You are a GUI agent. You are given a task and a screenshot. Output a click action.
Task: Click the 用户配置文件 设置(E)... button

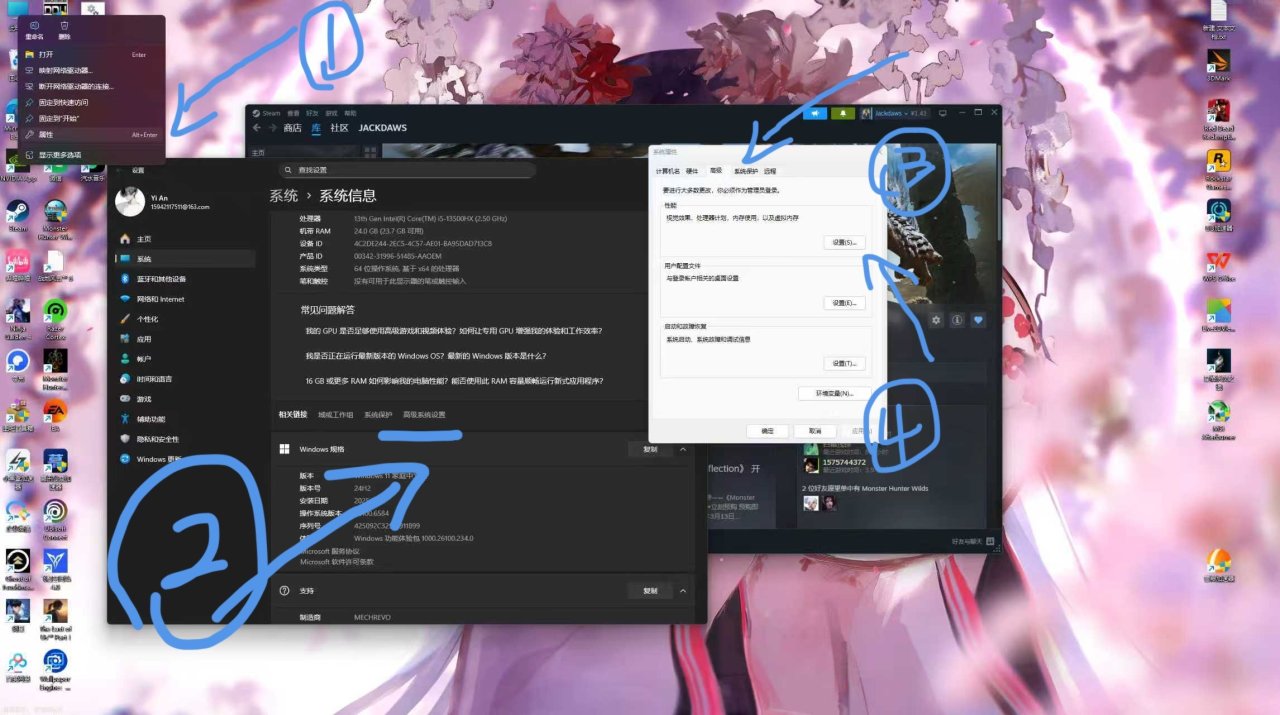[844, 303]
